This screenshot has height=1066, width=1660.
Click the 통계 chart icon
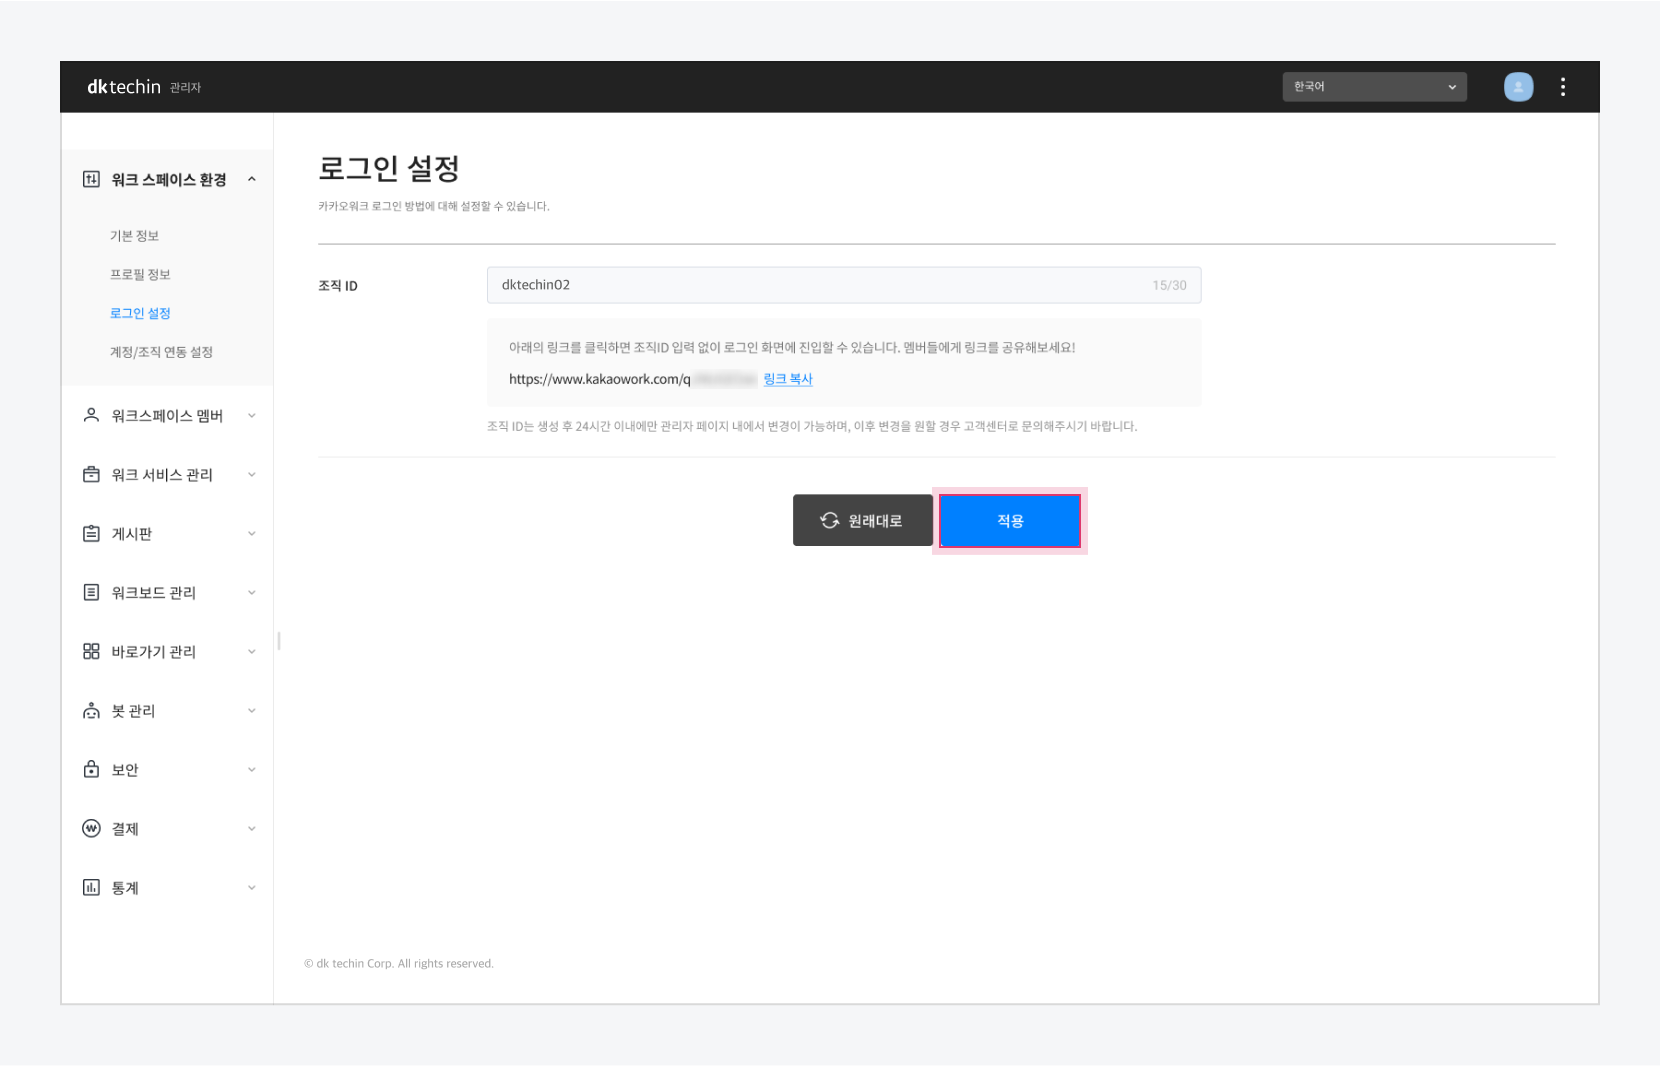91,887
